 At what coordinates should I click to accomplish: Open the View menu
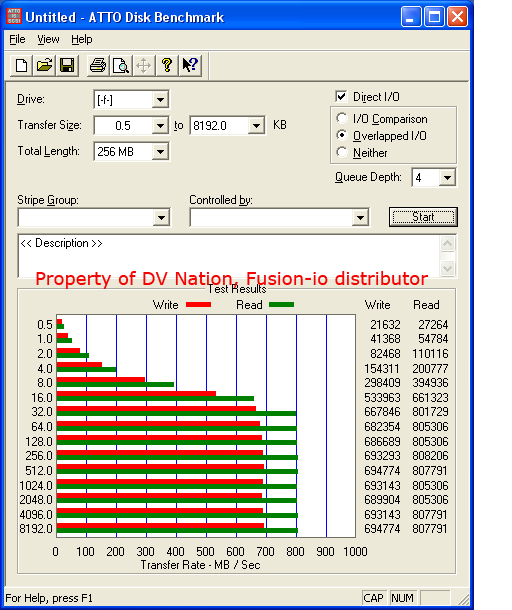[x=48, y=39]
